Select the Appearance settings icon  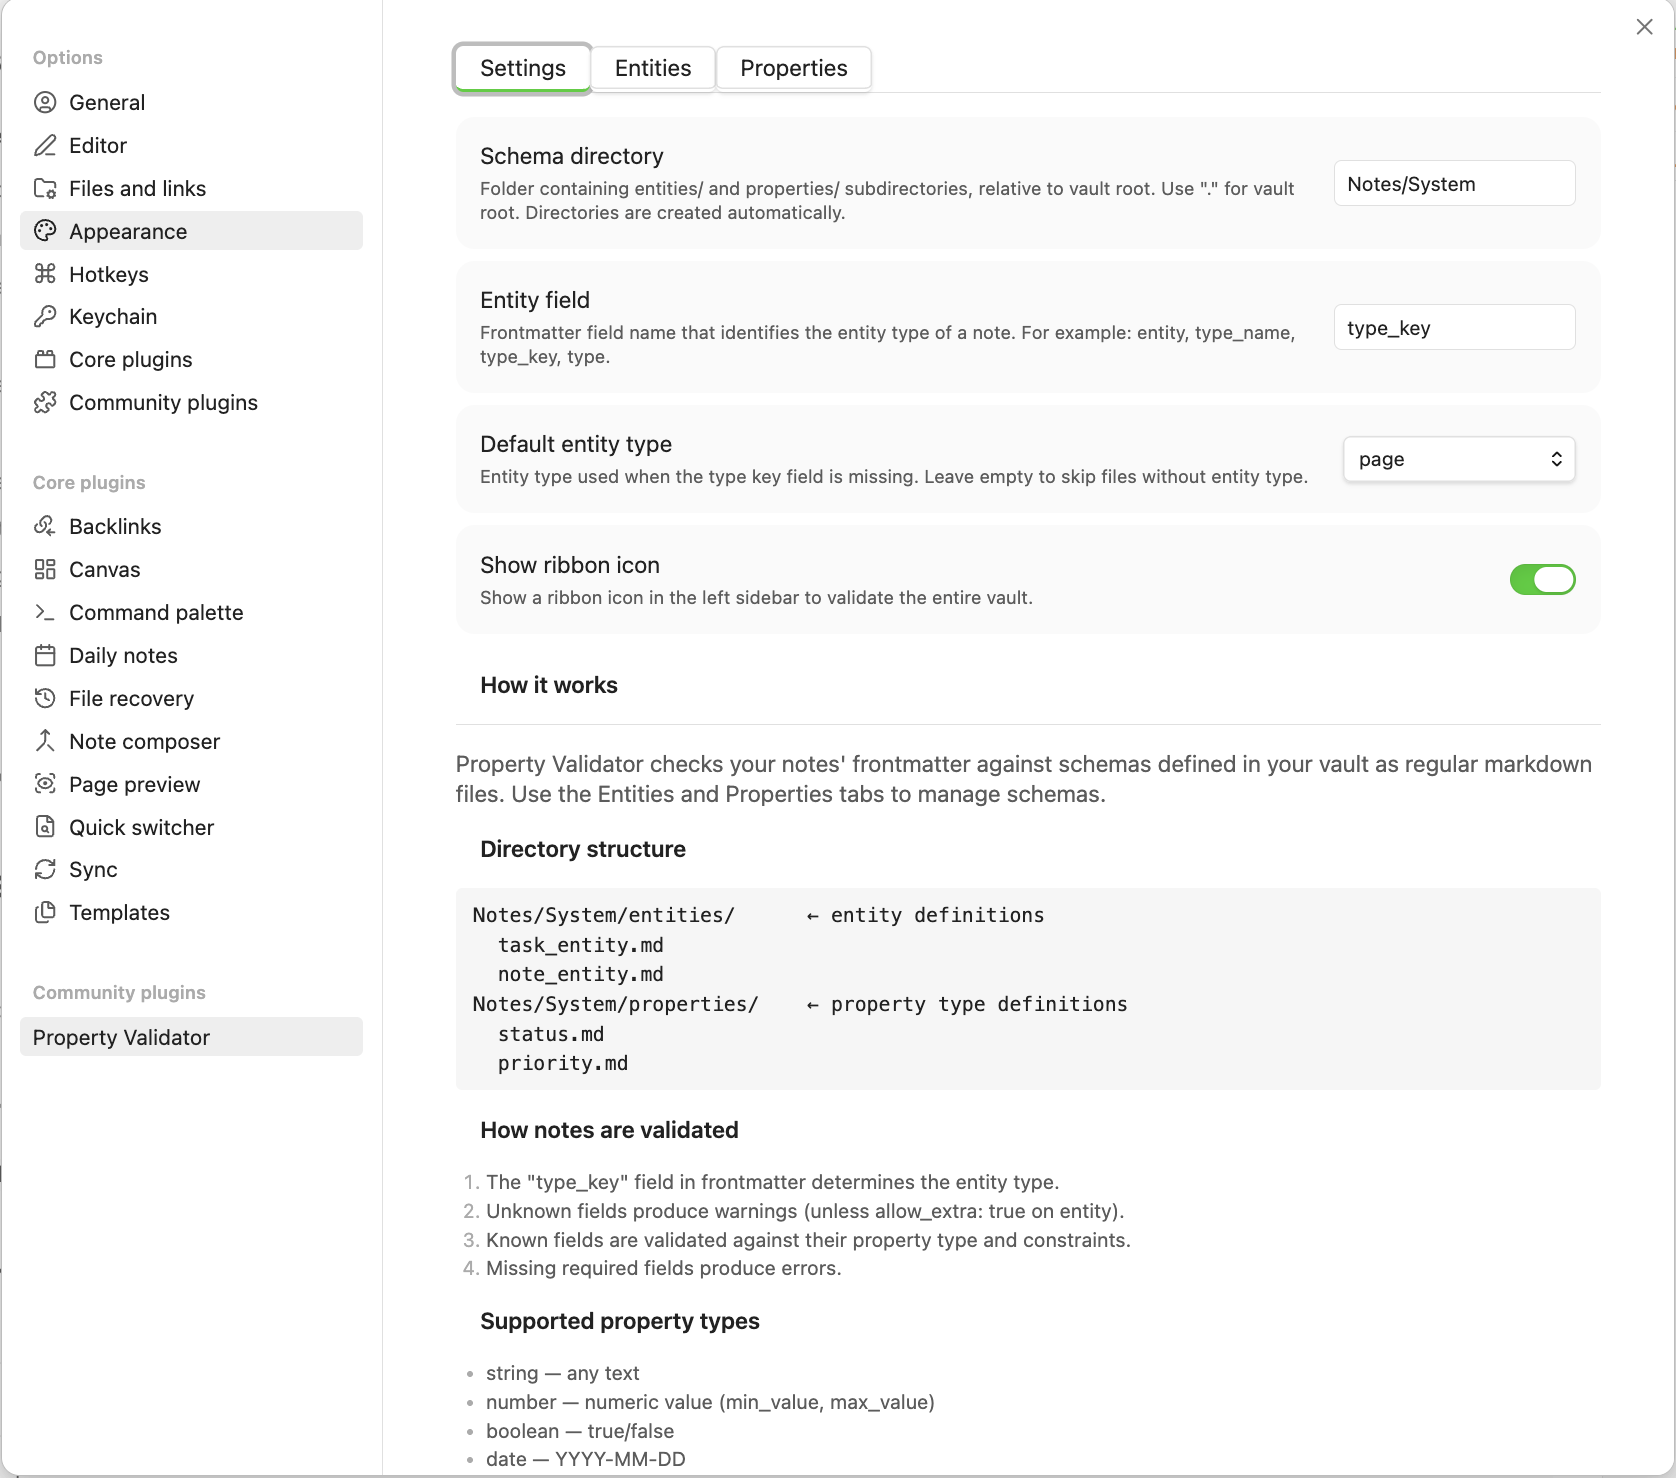(46, 230)
